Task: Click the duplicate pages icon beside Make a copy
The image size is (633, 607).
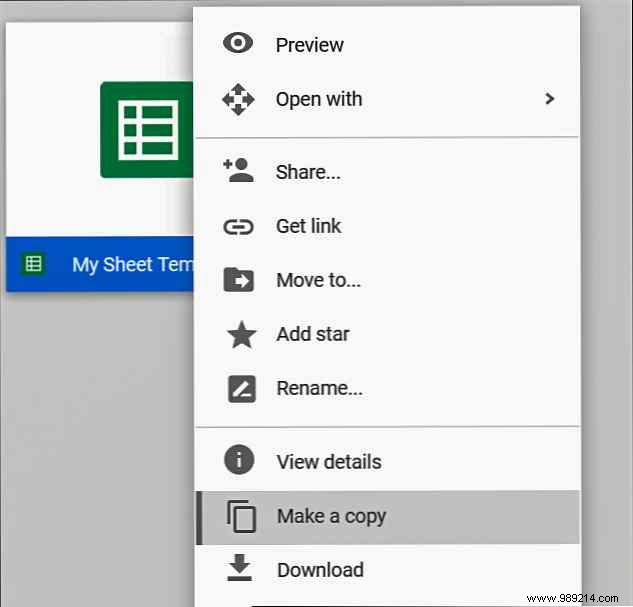Action: coord(241,517)
